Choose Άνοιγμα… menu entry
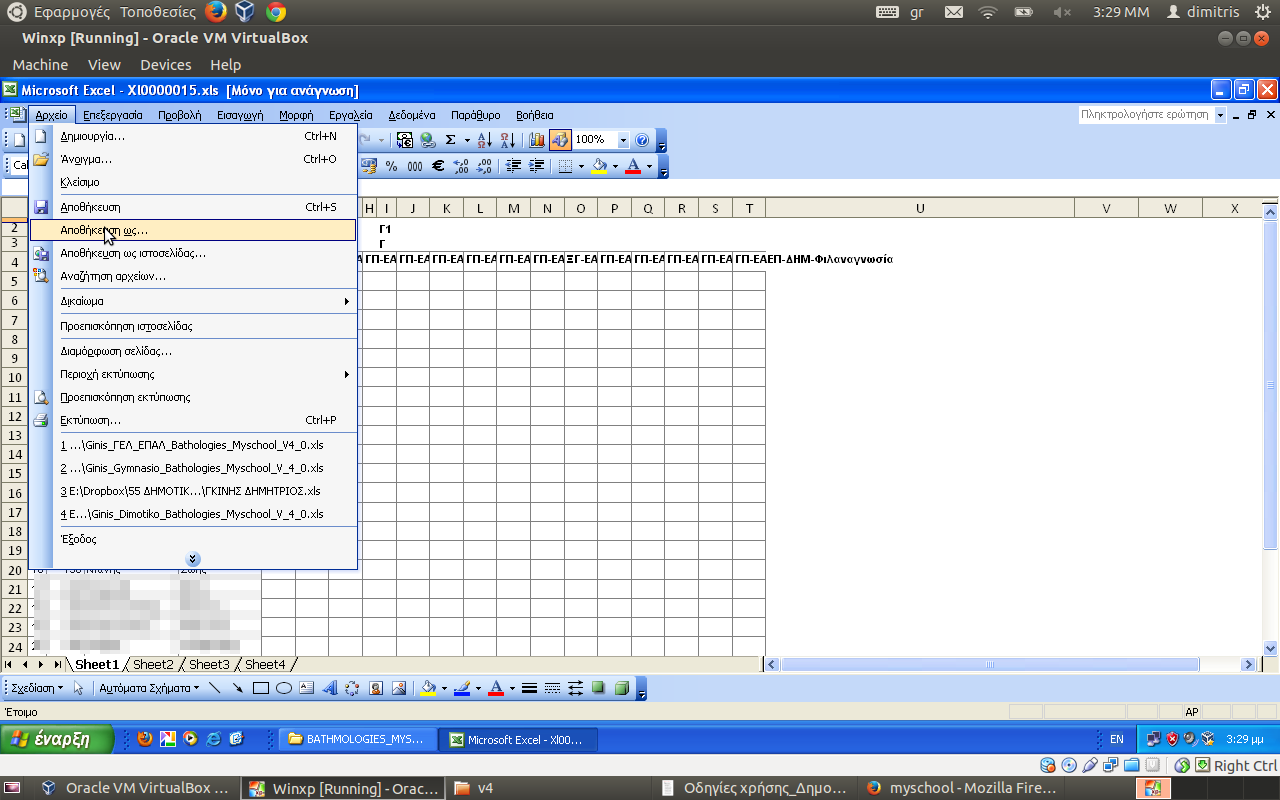1280x800 pixels. click(193, 159)
